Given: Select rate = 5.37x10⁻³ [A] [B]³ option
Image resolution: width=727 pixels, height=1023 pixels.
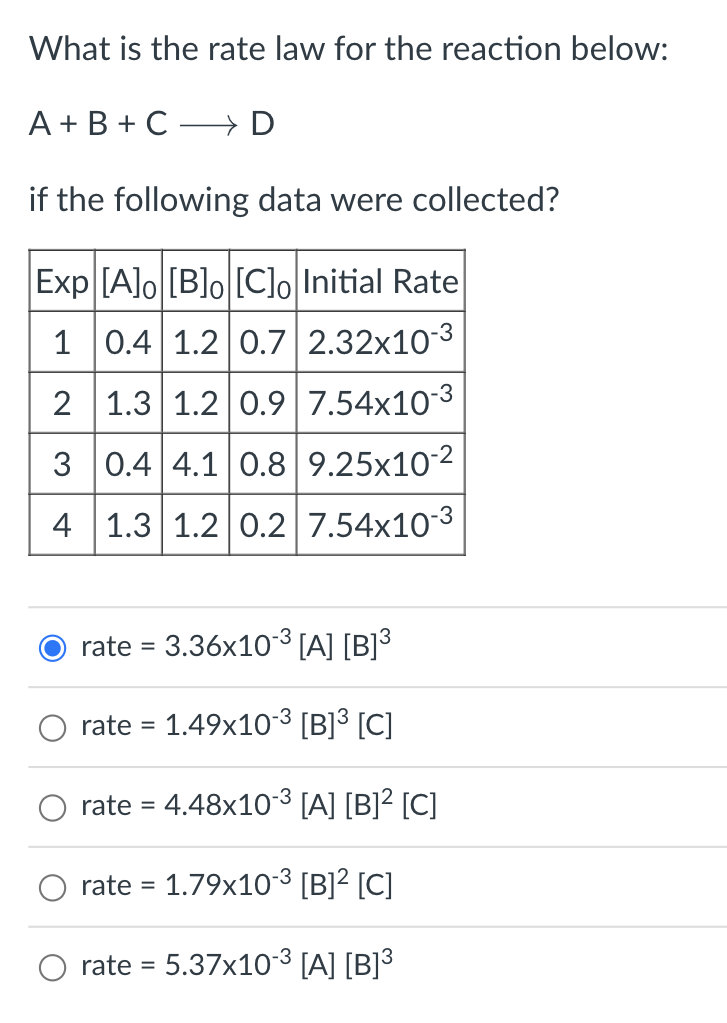Looking at the screenshot, I should pyautogui.click(x=52, y=967).
